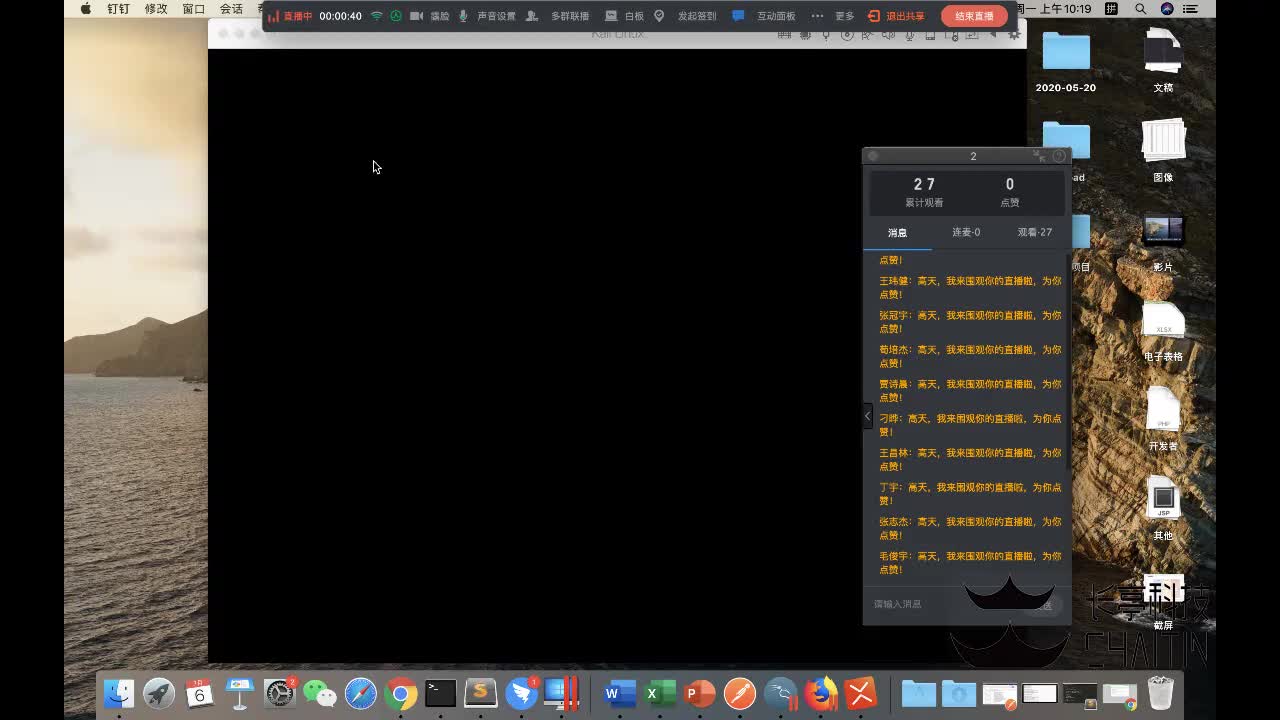Open the 钉钉 app menu

[x=118, y=9]
